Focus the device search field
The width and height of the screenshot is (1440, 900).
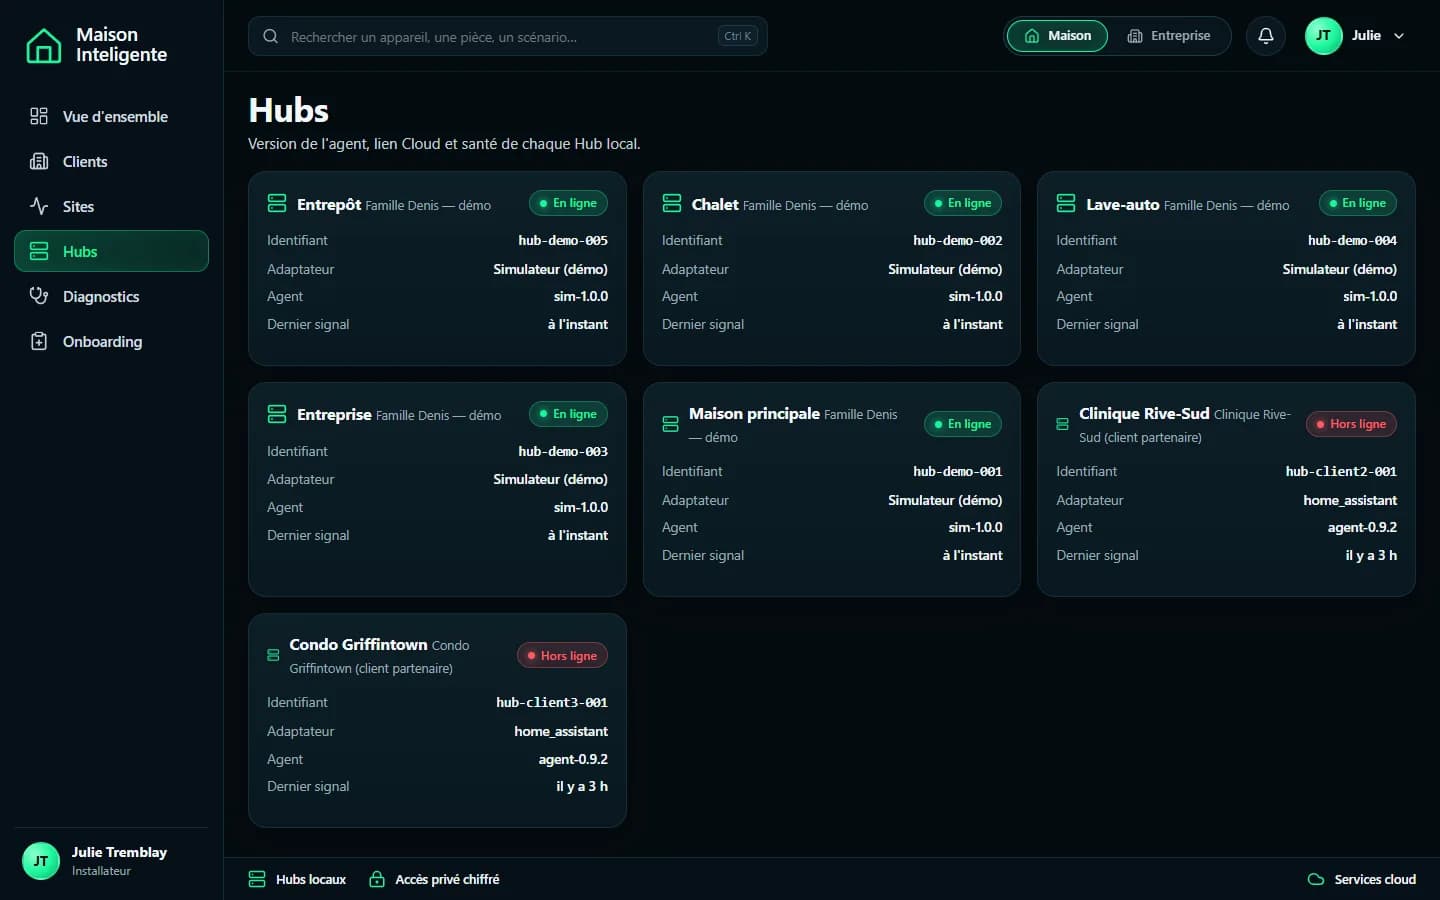click(507, 36)
